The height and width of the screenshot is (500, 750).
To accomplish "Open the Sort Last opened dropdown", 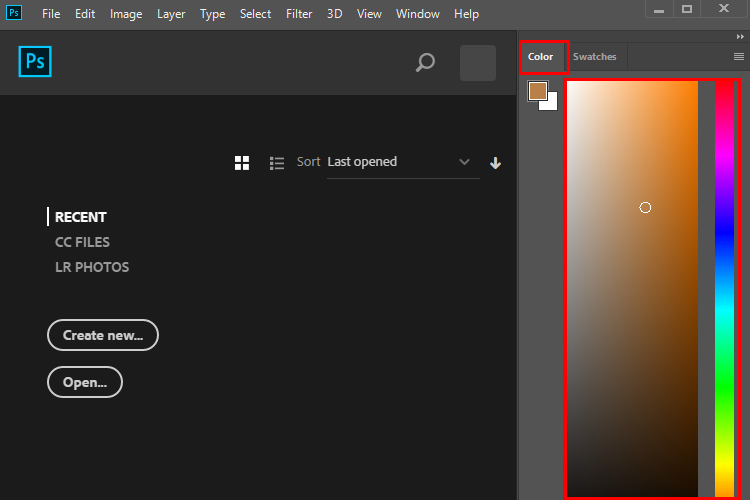I will coord(403,162).
